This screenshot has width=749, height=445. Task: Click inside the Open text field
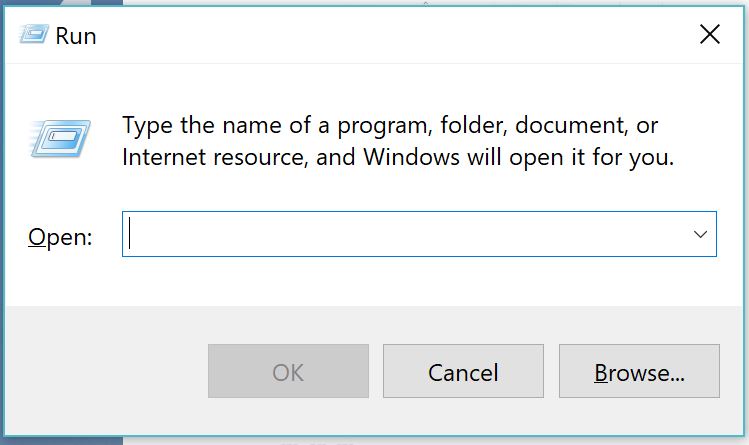point(406,234)
